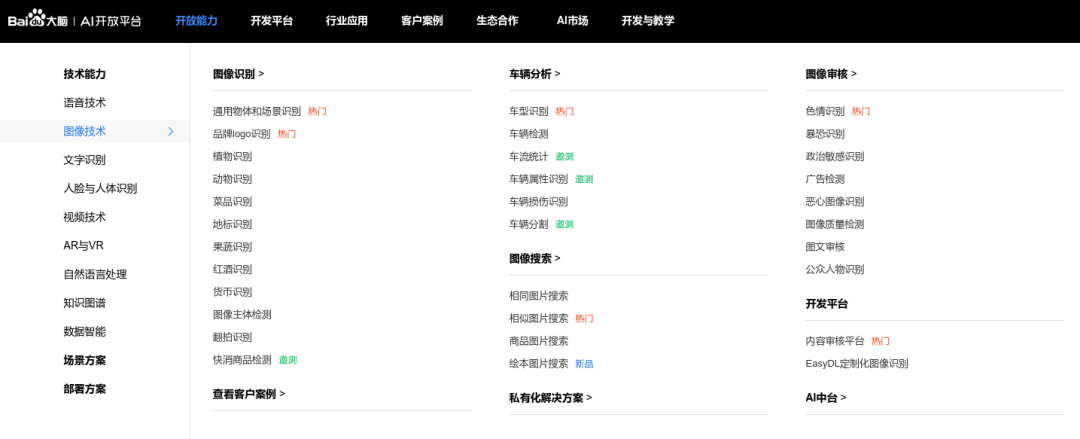Select the 开放能力 top menu
Screen dimensions: 1080x439
pos(196,21)
